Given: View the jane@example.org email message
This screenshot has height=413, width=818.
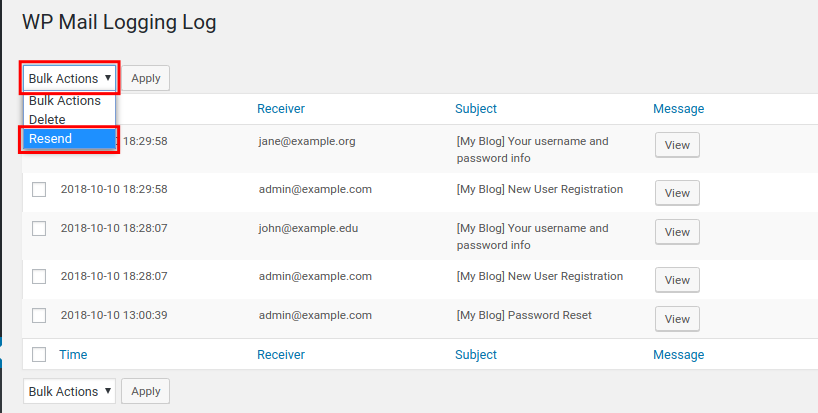Looking at the screenshot, I should 677,145.
